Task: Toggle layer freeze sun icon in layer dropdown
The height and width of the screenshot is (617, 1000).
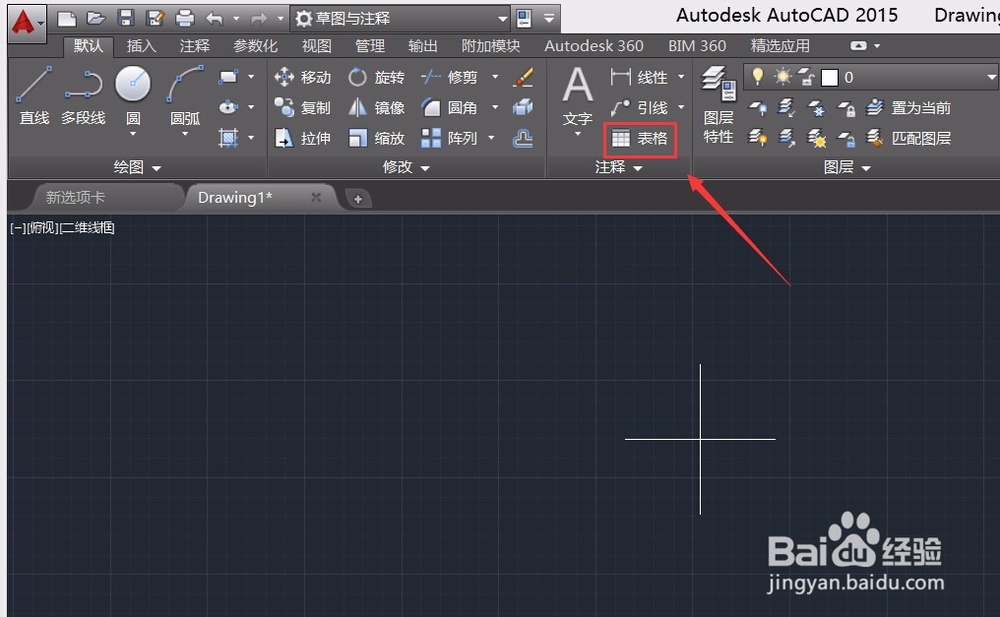Action: [x=783, y=77]
